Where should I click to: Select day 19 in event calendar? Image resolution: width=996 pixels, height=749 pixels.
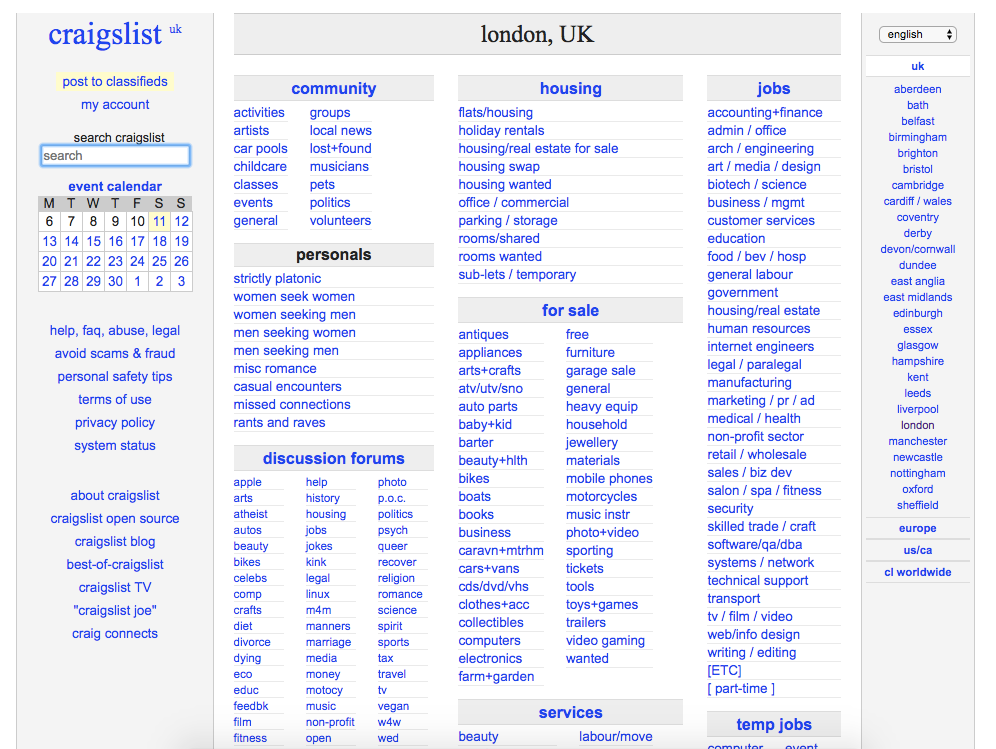(182, 241)
